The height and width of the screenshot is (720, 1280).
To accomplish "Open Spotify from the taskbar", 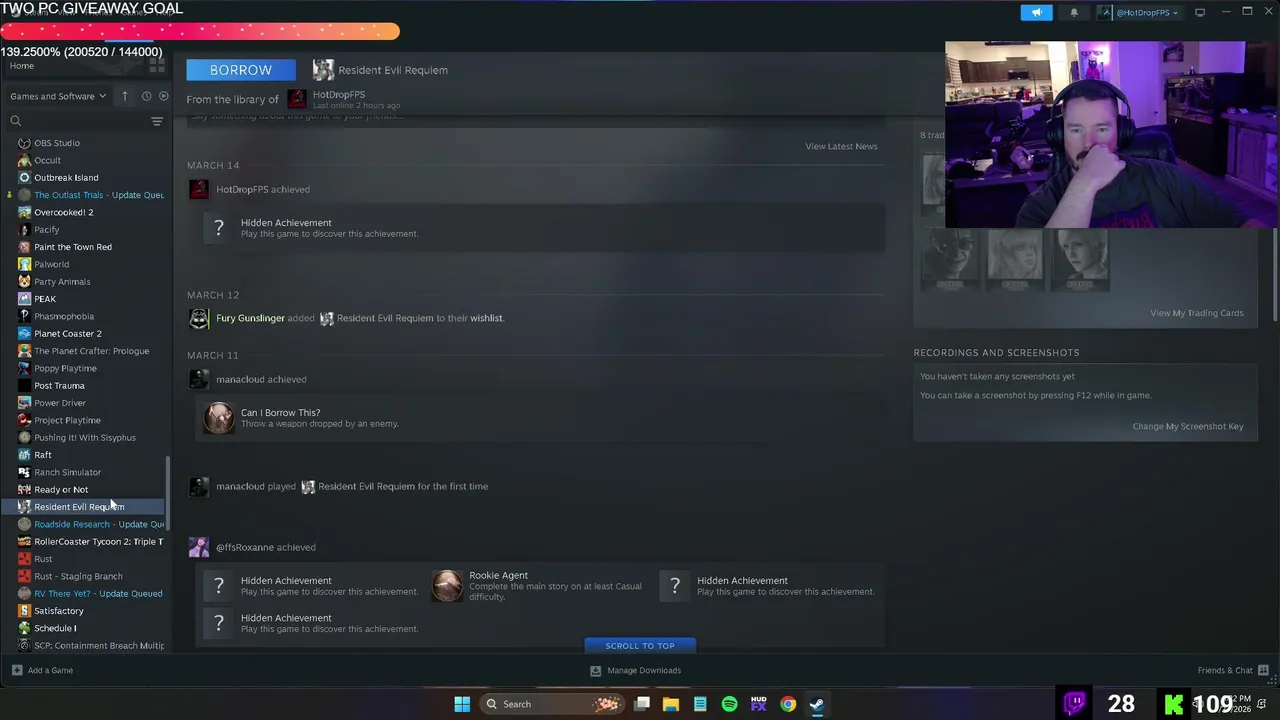I will coord(729,704).
